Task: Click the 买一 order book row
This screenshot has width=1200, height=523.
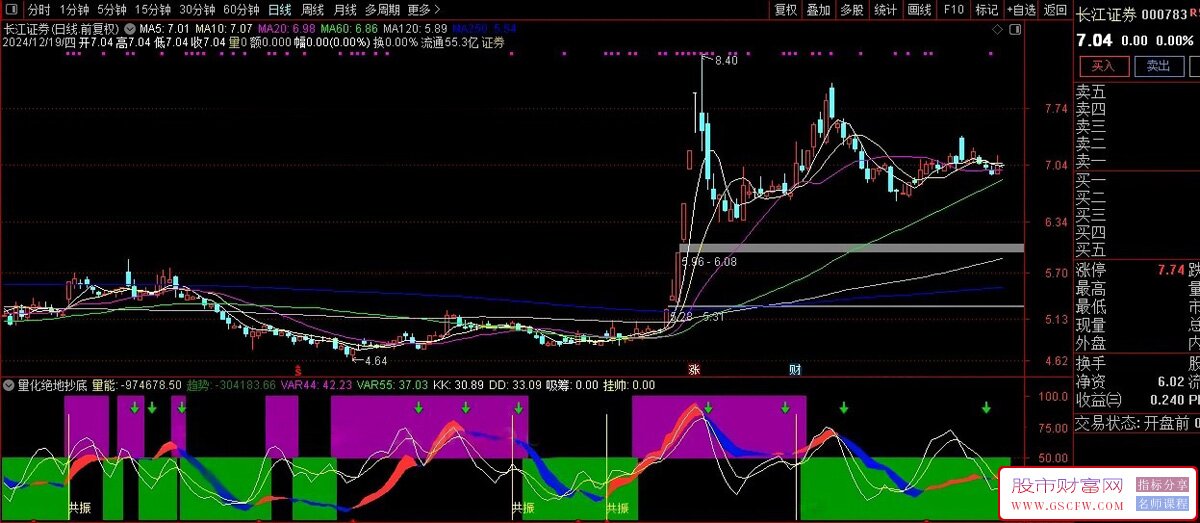Action: point(1137,181)
